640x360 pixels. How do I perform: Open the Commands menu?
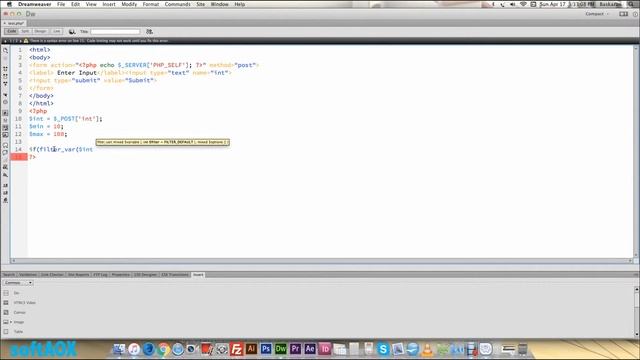tap(178, 4)
